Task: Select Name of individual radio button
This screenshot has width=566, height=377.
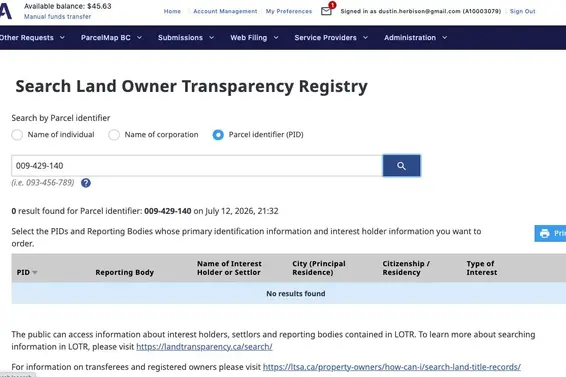Action: pyautogui.click(x=17, y=135)
